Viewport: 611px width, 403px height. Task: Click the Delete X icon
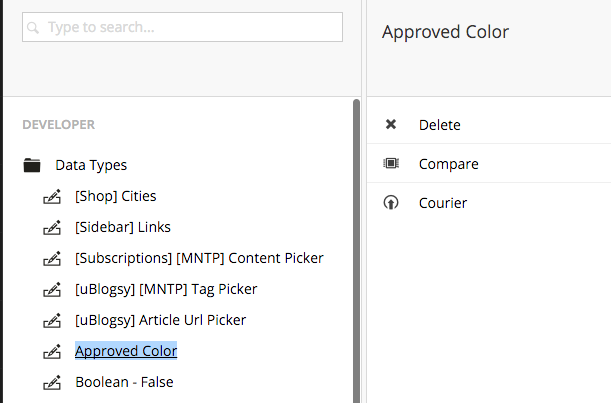391,124
